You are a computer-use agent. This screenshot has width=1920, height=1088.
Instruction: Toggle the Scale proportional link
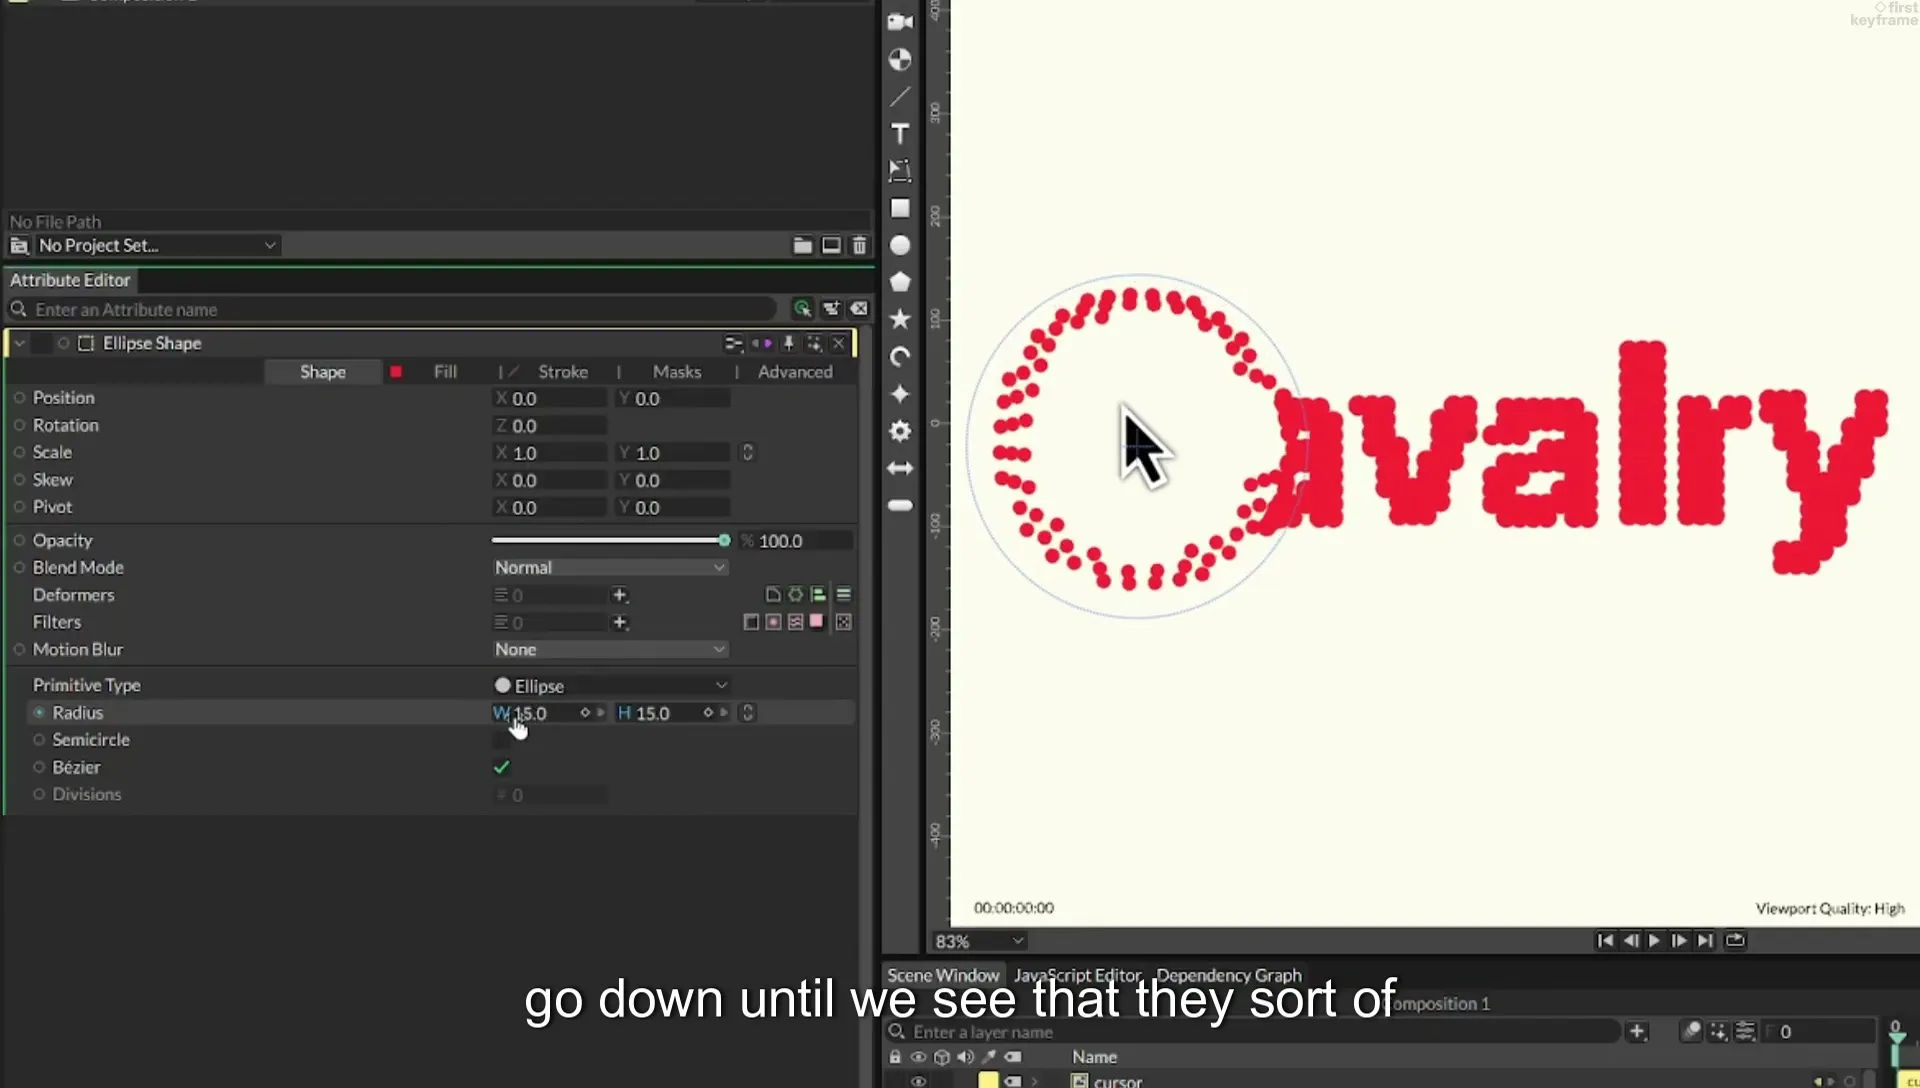pyautogui.click(x=747, y=452)
